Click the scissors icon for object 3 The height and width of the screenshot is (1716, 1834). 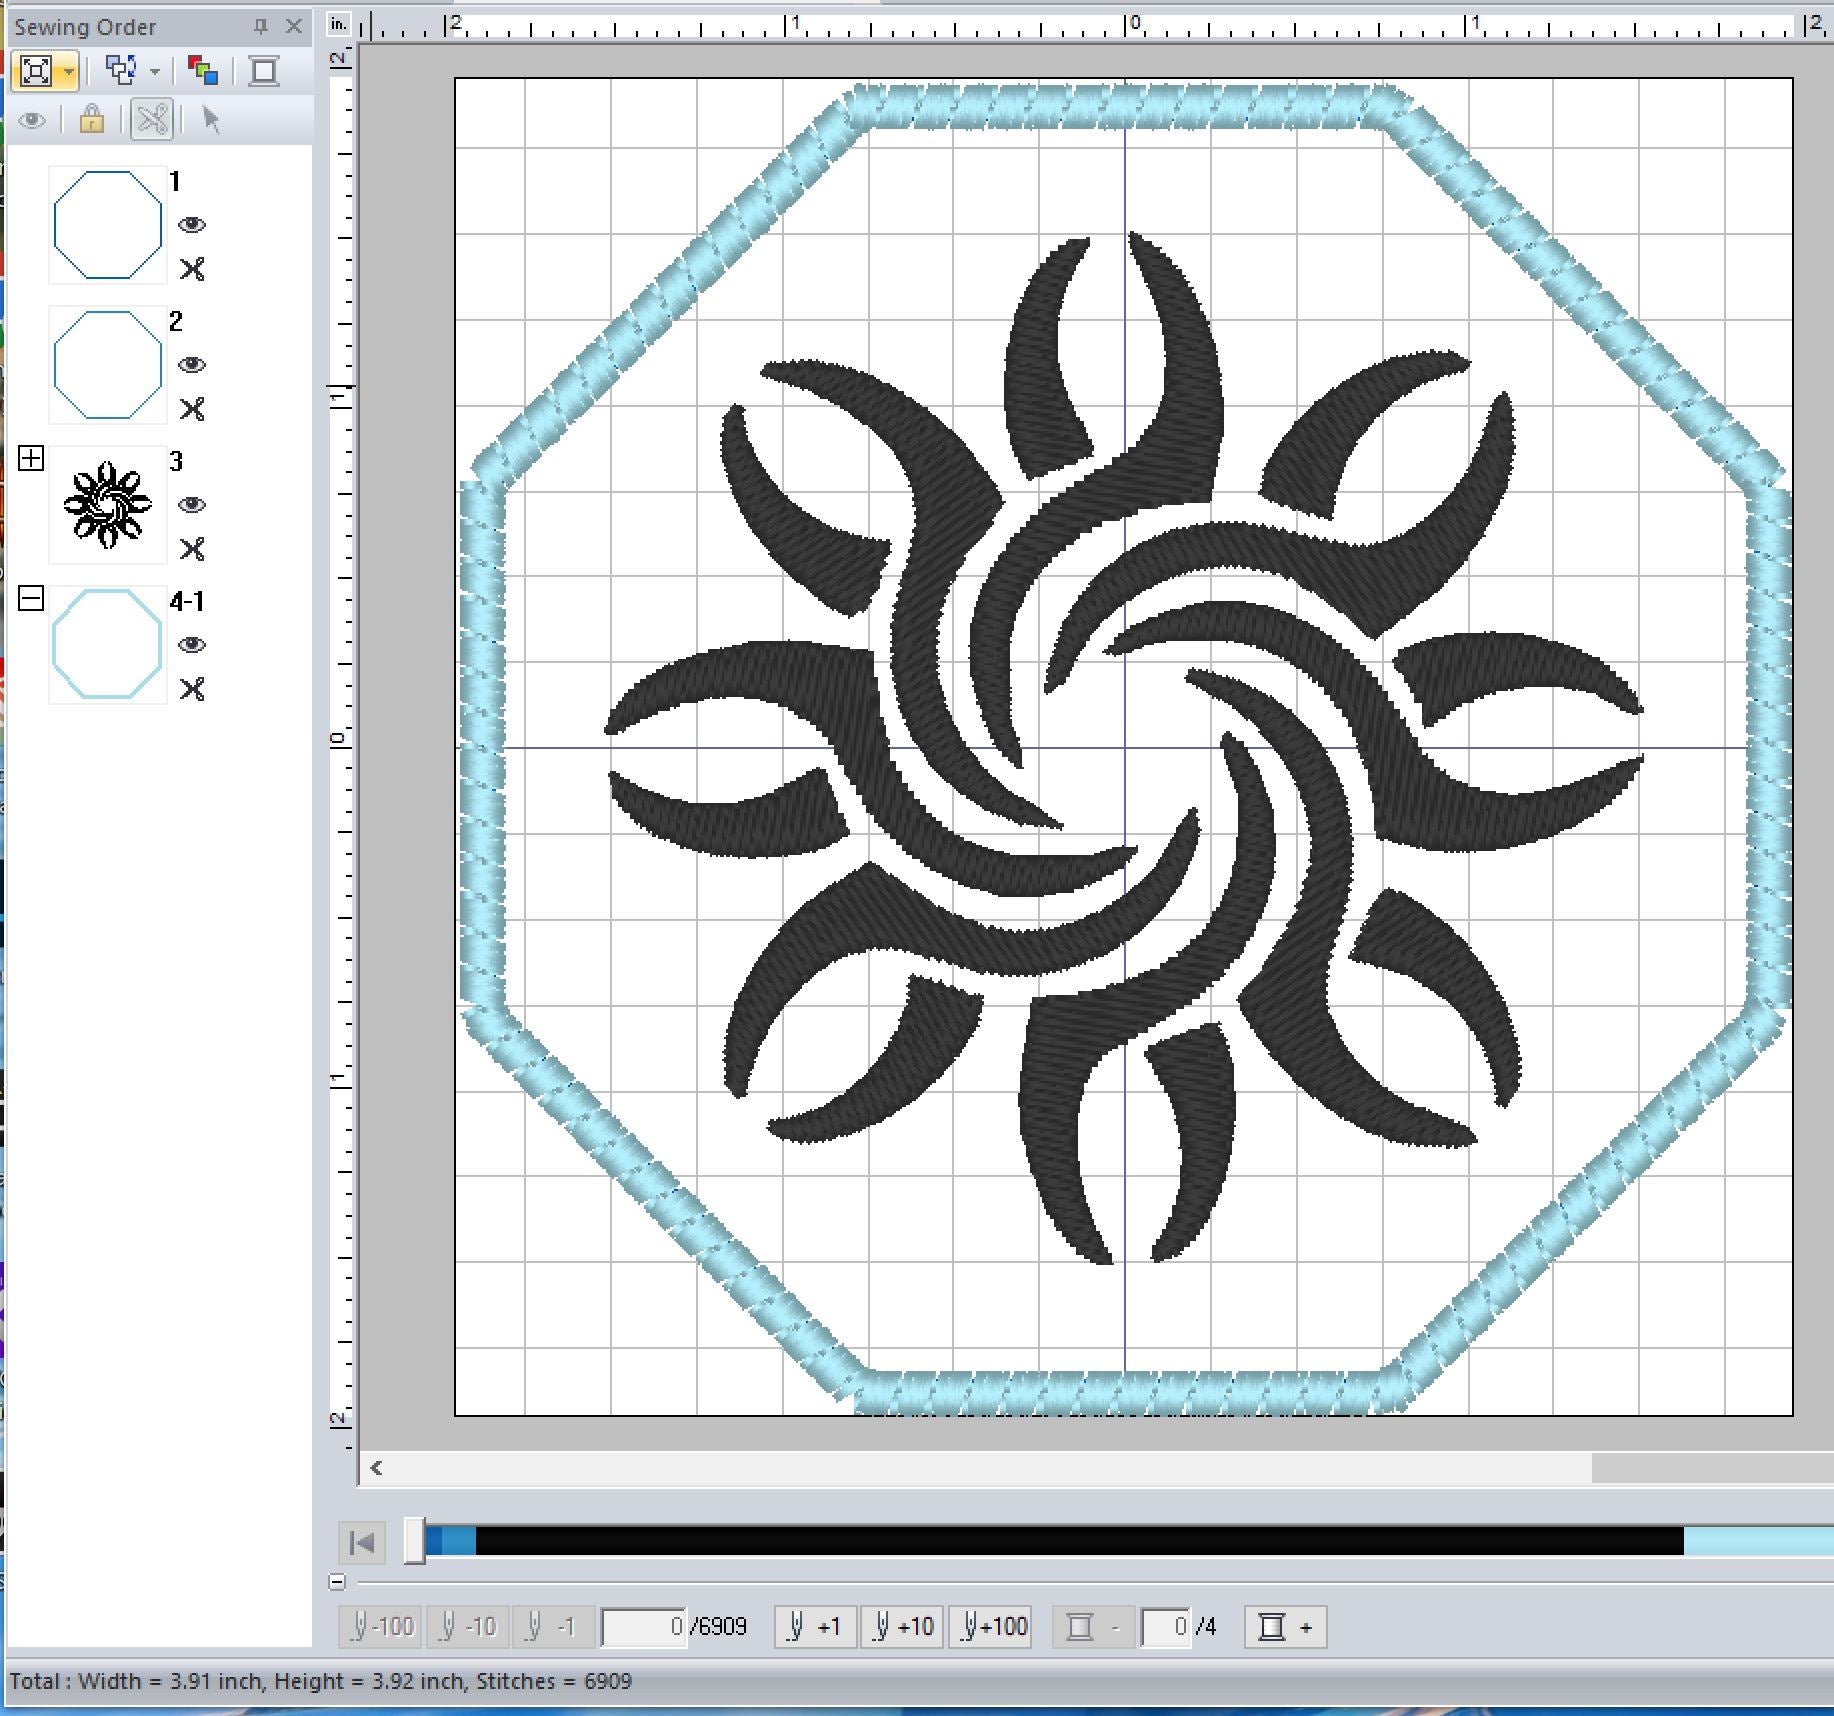[192, 549]
